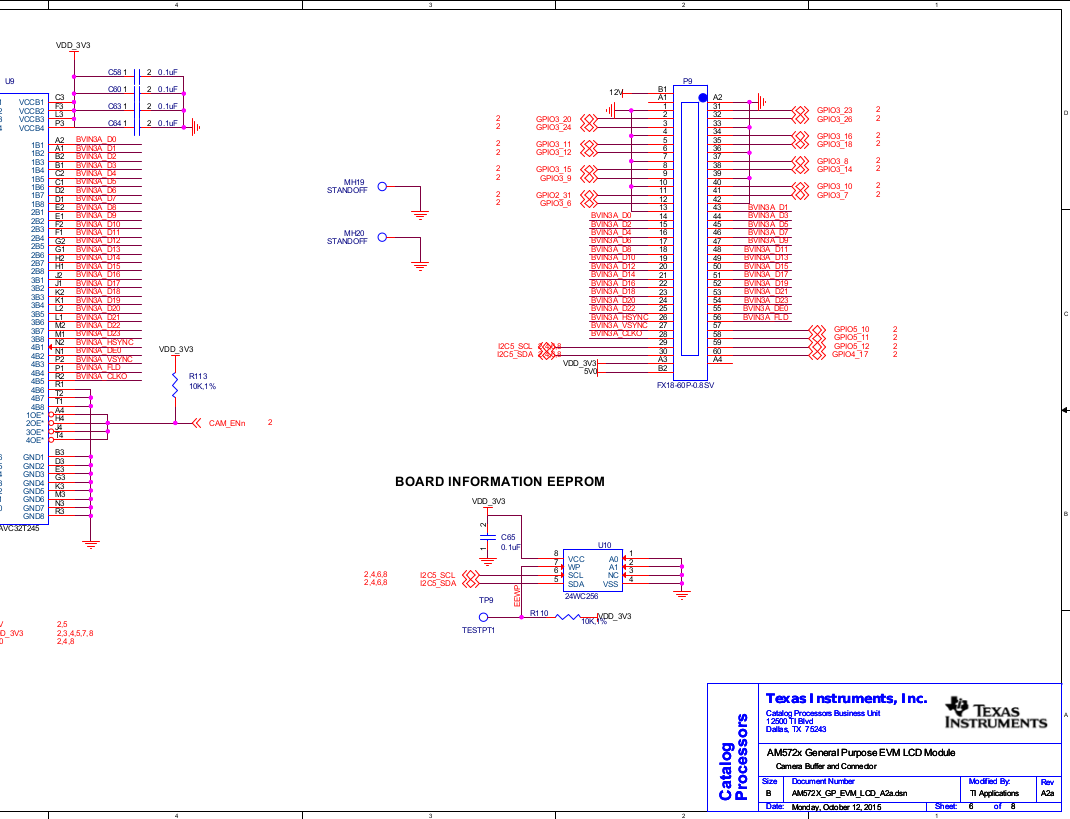Click the Monday, October 12, 2015 date
Screen dimensions: 1070x819
(x=836, y=807)
